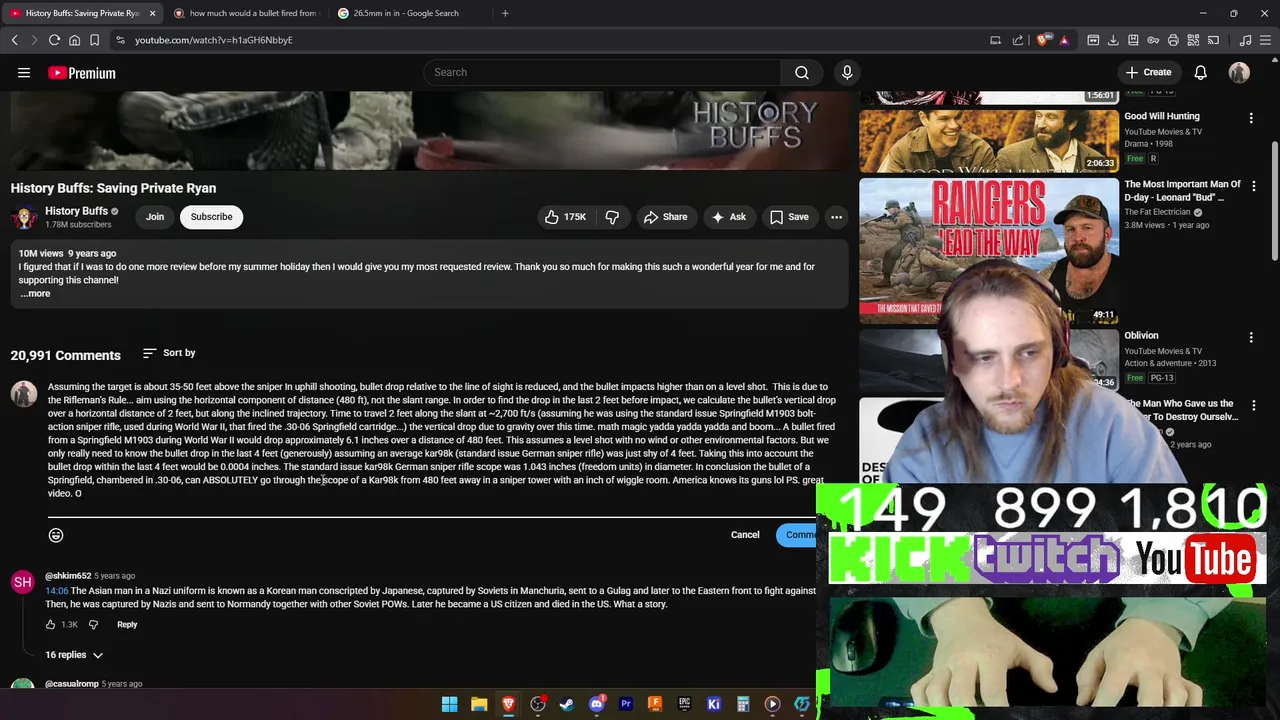Switch to the 26.5mm in in Google tab
Viewport: 1280px width, 720px height.
[408, 13]
